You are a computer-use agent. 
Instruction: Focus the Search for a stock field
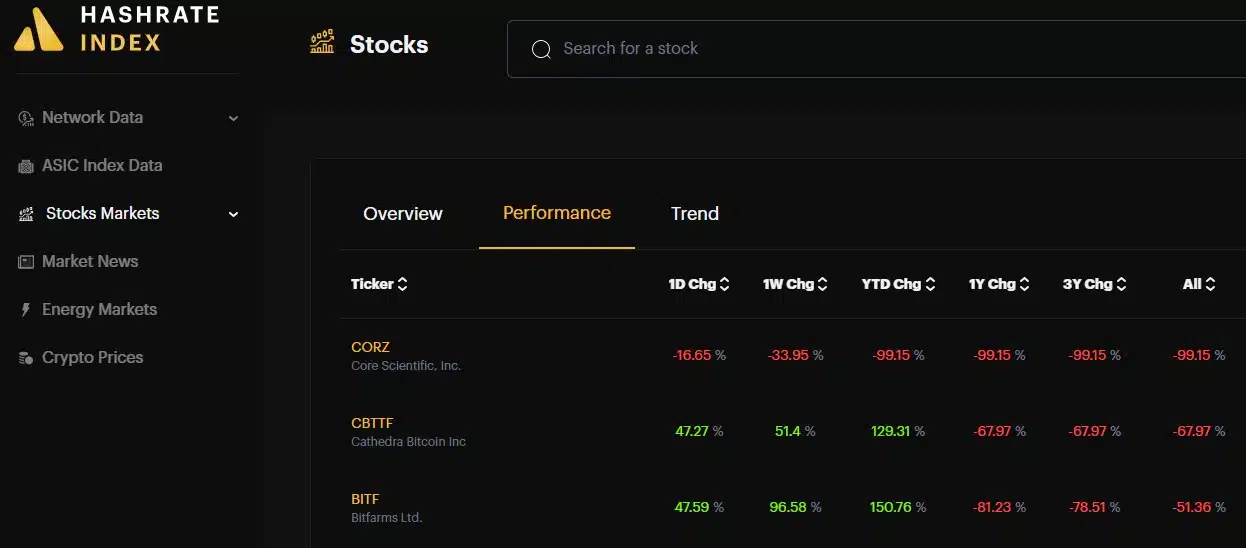pos(876,49)
